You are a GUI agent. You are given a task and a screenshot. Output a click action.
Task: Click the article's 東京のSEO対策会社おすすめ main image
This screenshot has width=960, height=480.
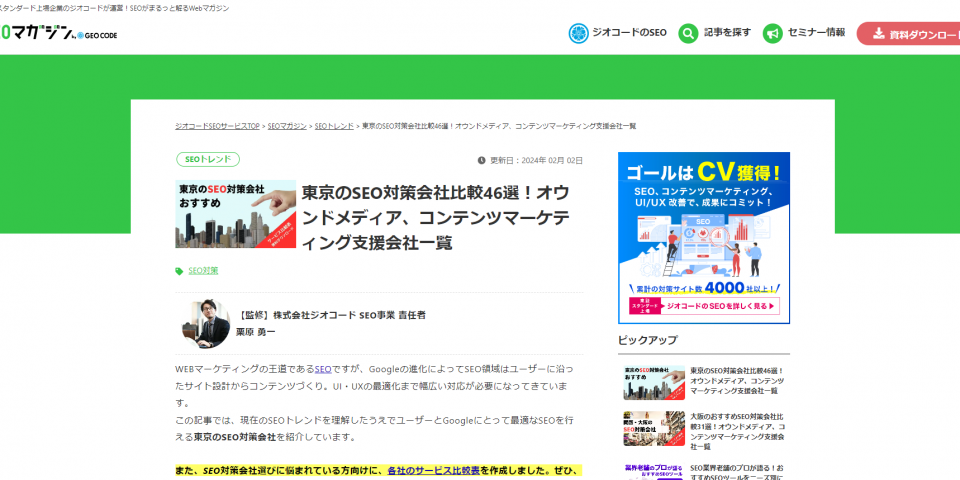tap(236, 214)
